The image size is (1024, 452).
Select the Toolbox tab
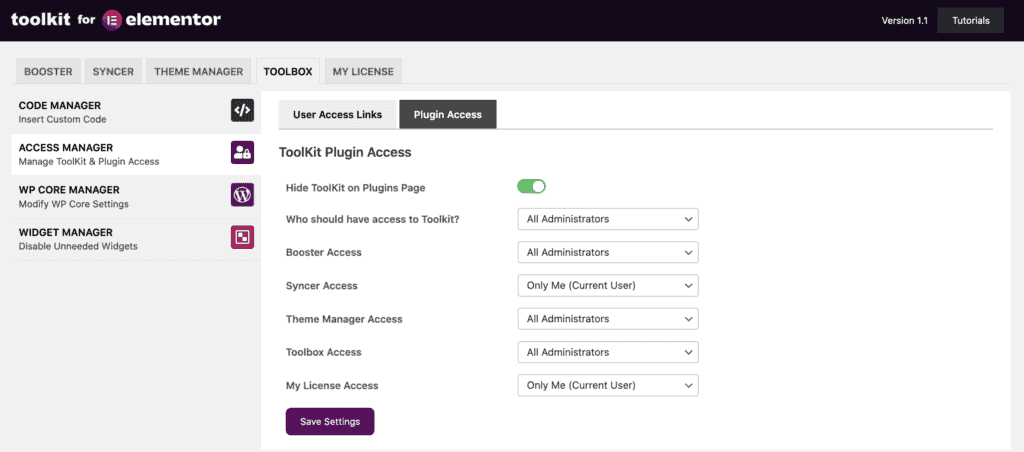point(288,72)
